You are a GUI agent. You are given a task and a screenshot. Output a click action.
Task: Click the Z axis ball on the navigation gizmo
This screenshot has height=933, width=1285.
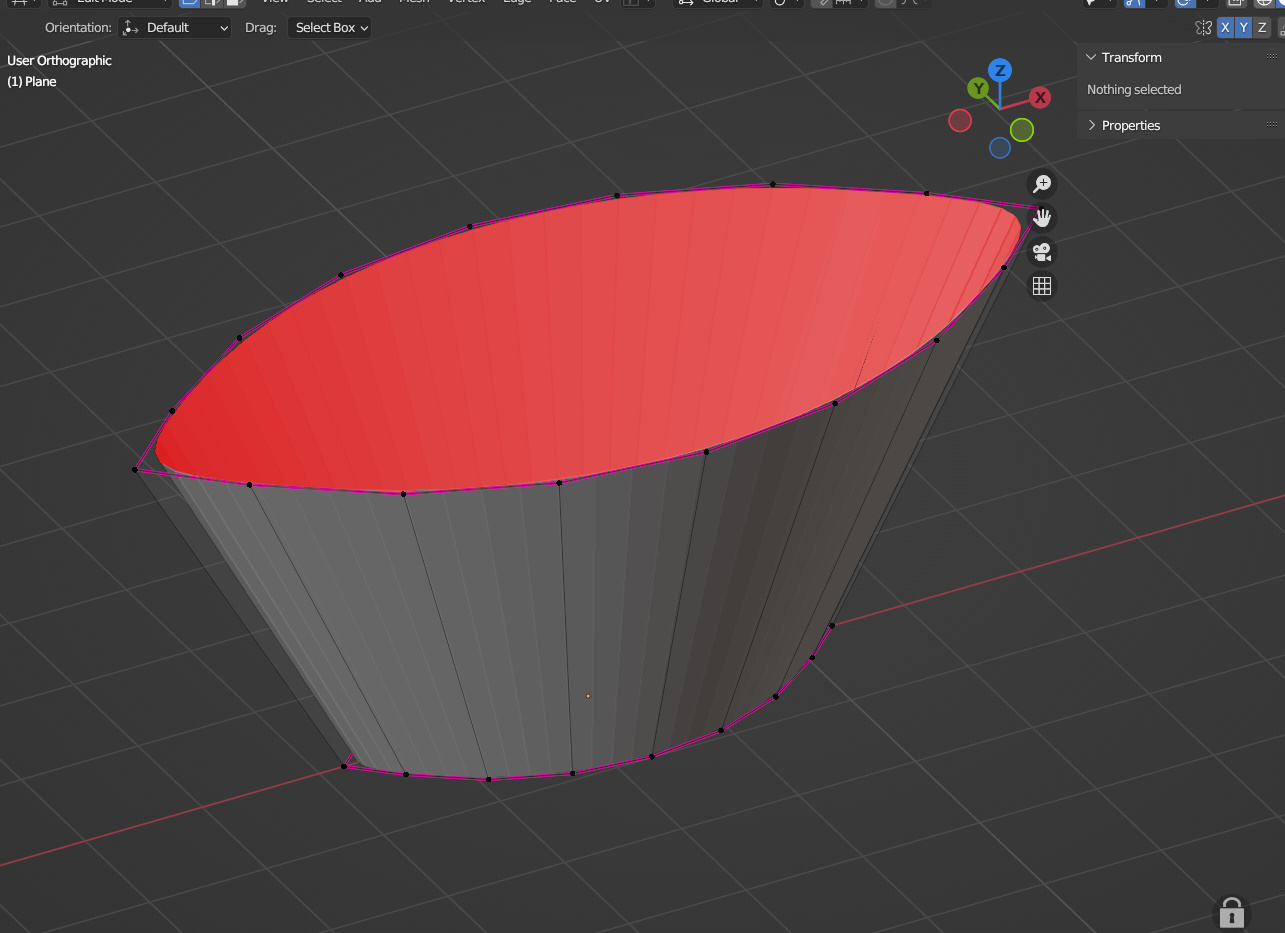tap(999, 69)
